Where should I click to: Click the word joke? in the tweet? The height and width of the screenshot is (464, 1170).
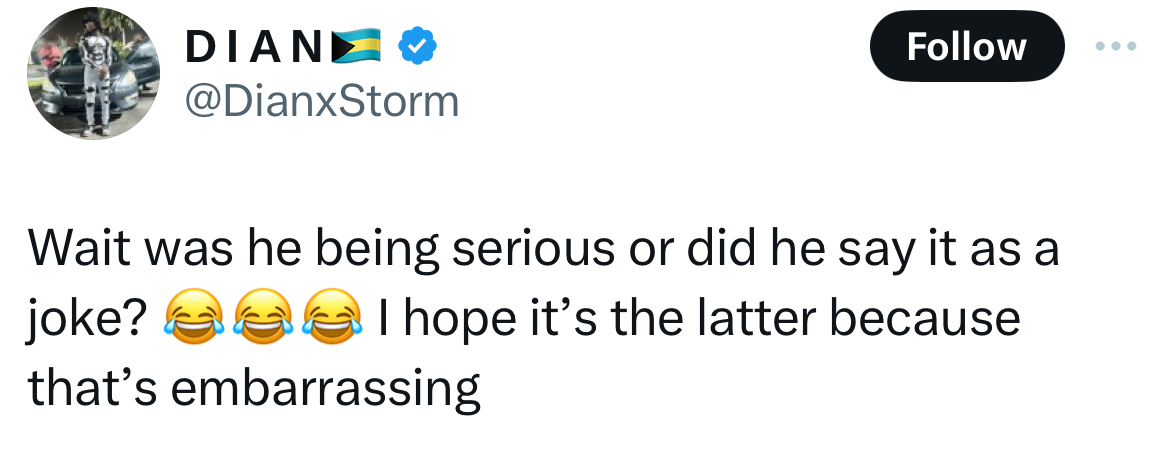point(89,319)
